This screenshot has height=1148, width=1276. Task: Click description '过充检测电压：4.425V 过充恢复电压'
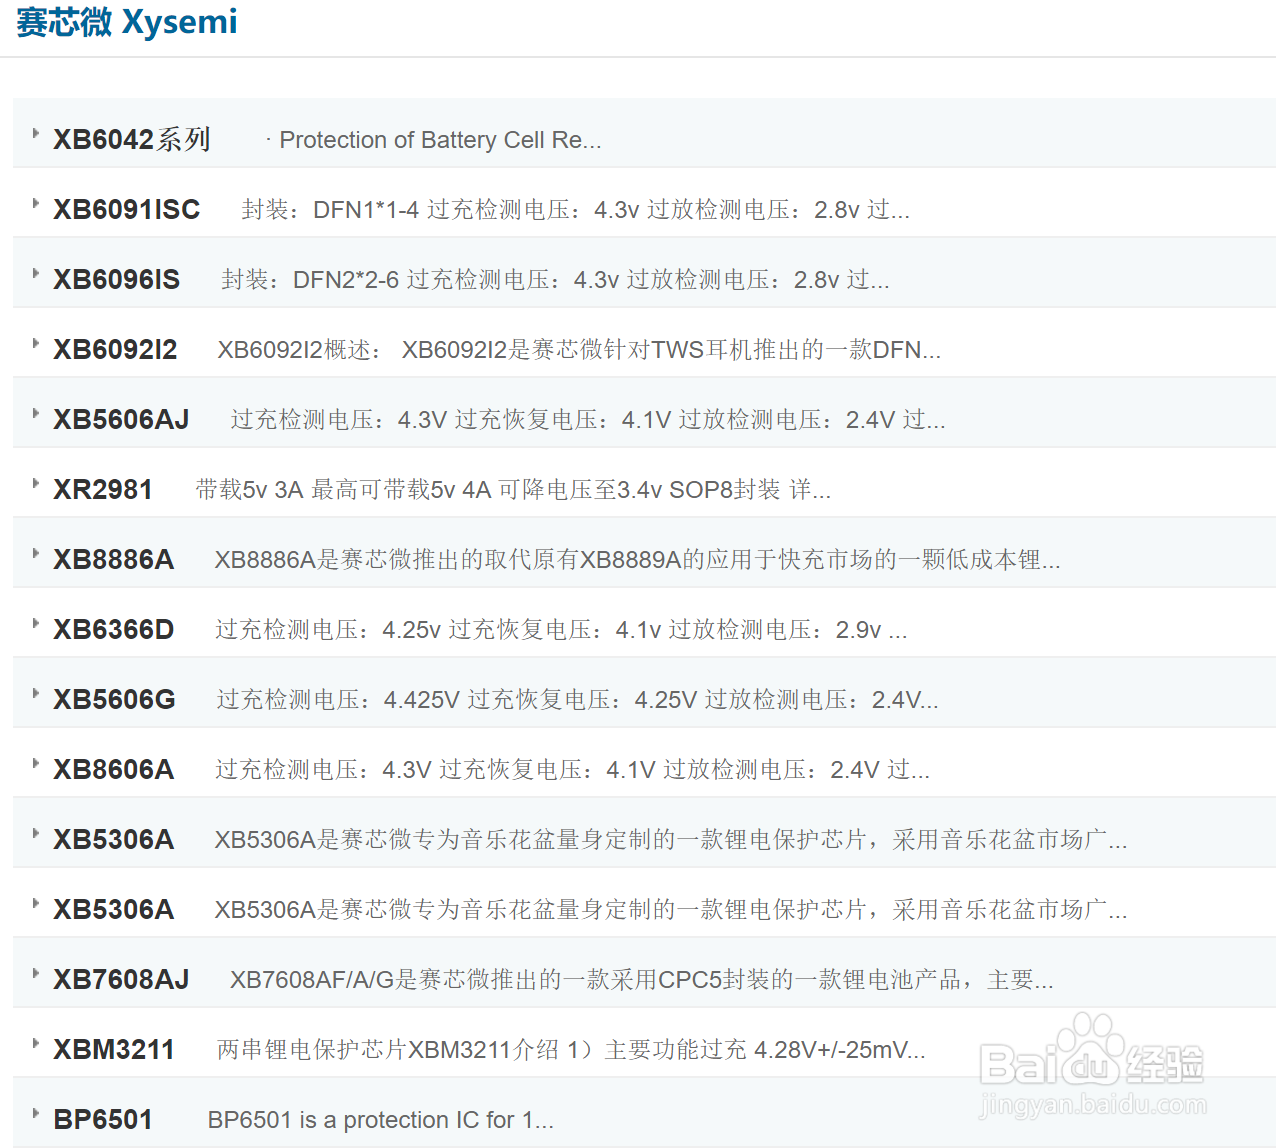tap(577, 699)
